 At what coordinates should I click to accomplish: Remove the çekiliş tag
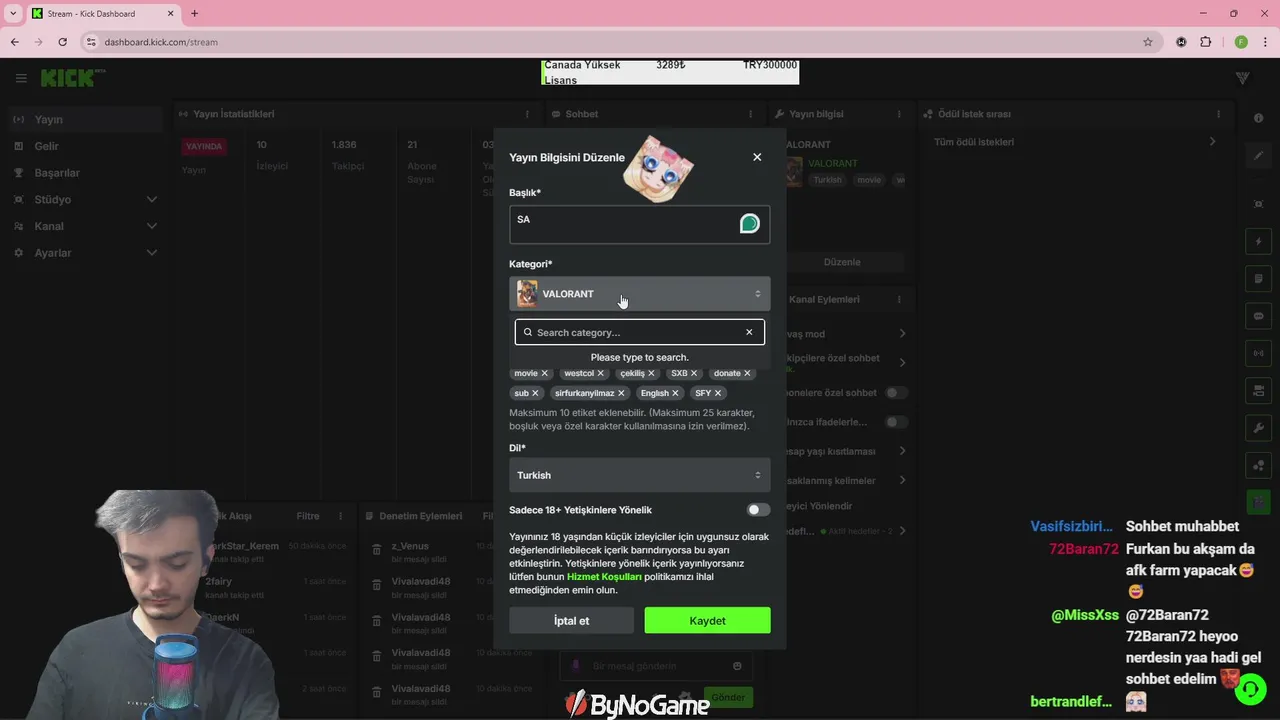(651, 373)
